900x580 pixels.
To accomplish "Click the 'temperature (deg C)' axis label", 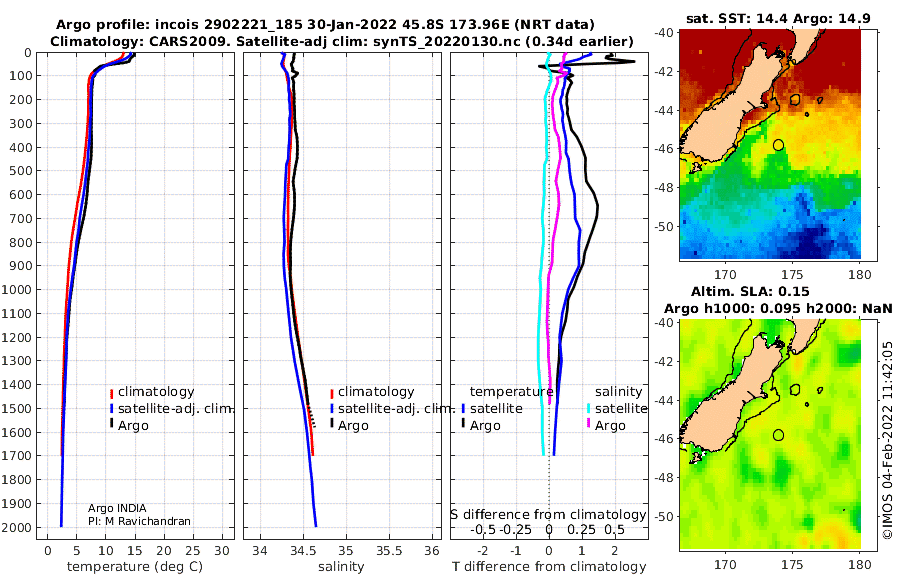I will click(135, 567).
